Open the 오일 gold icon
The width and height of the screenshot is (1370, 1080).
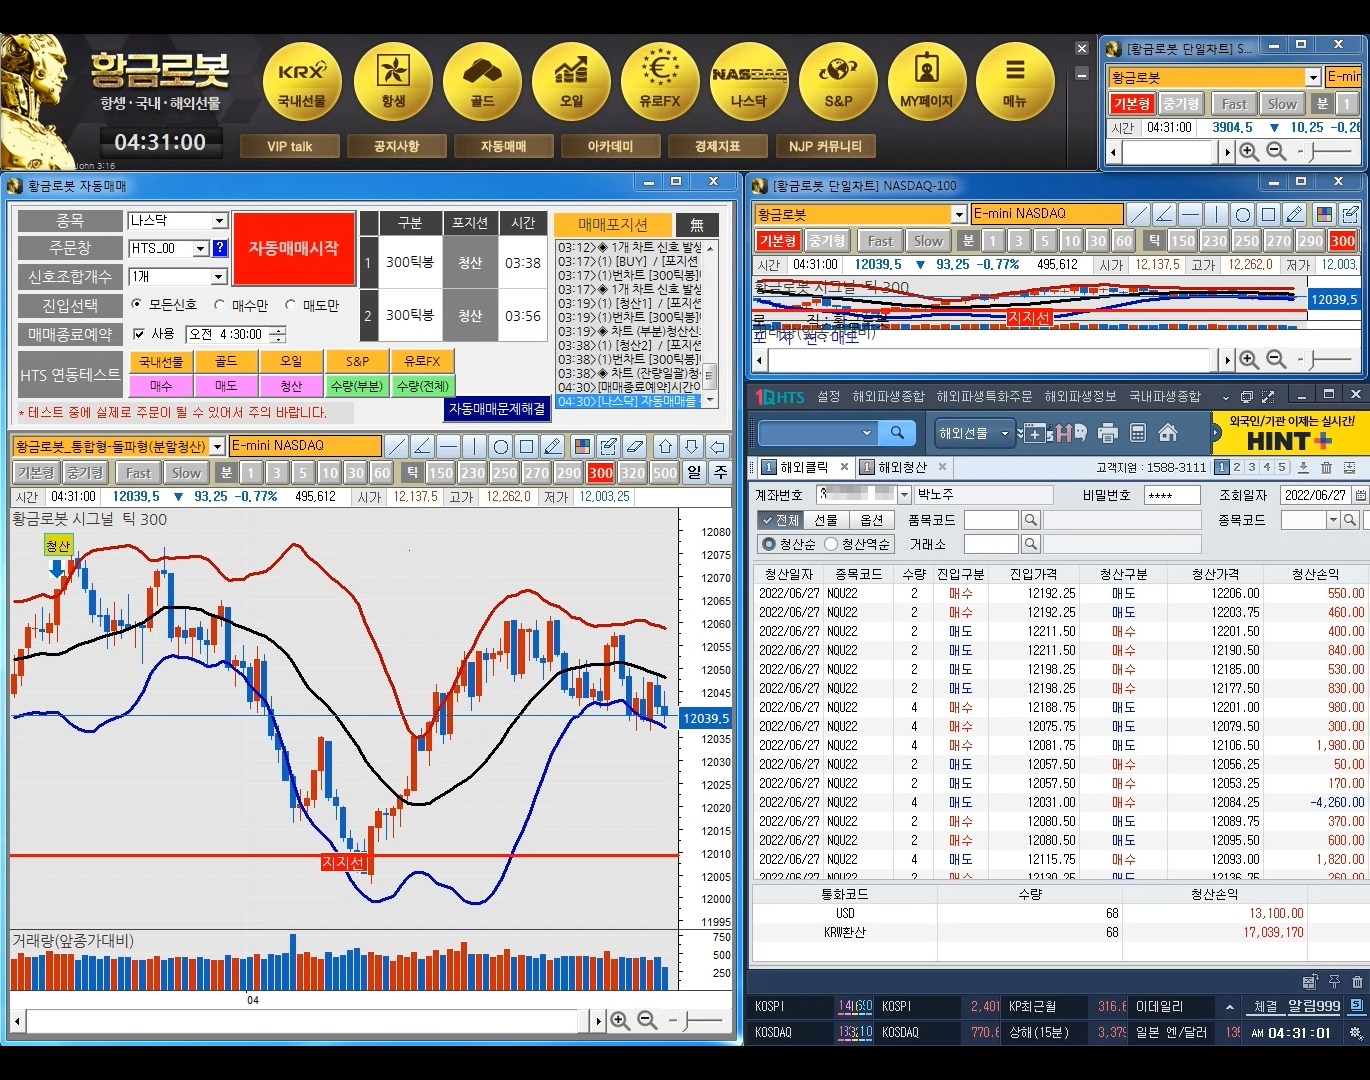[x=571, y=82]
